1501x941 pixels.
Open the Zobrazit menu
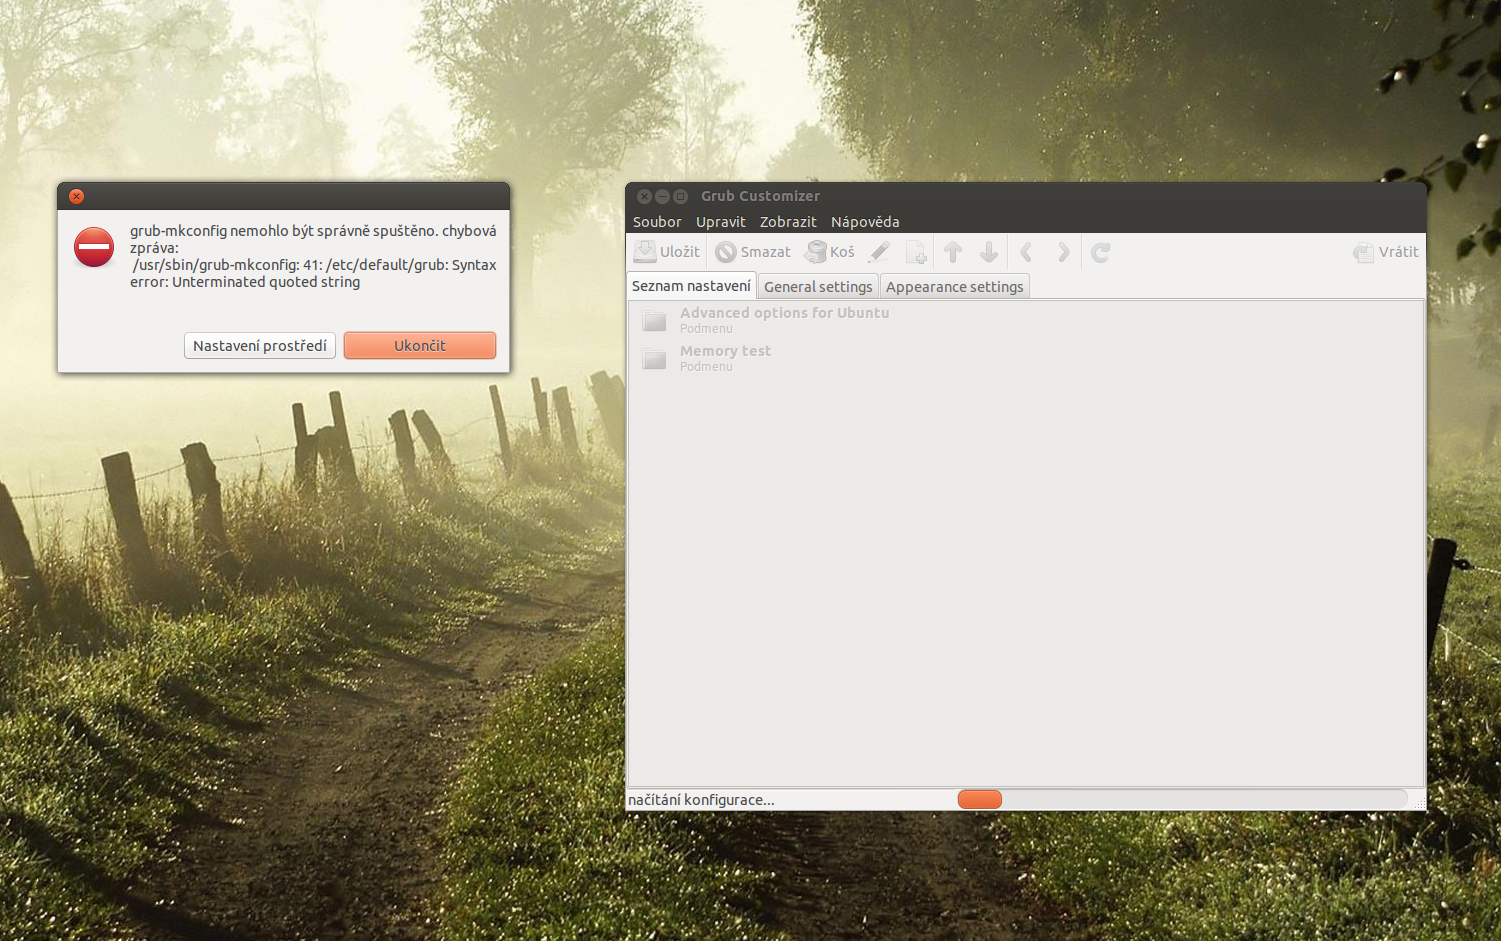788,222
